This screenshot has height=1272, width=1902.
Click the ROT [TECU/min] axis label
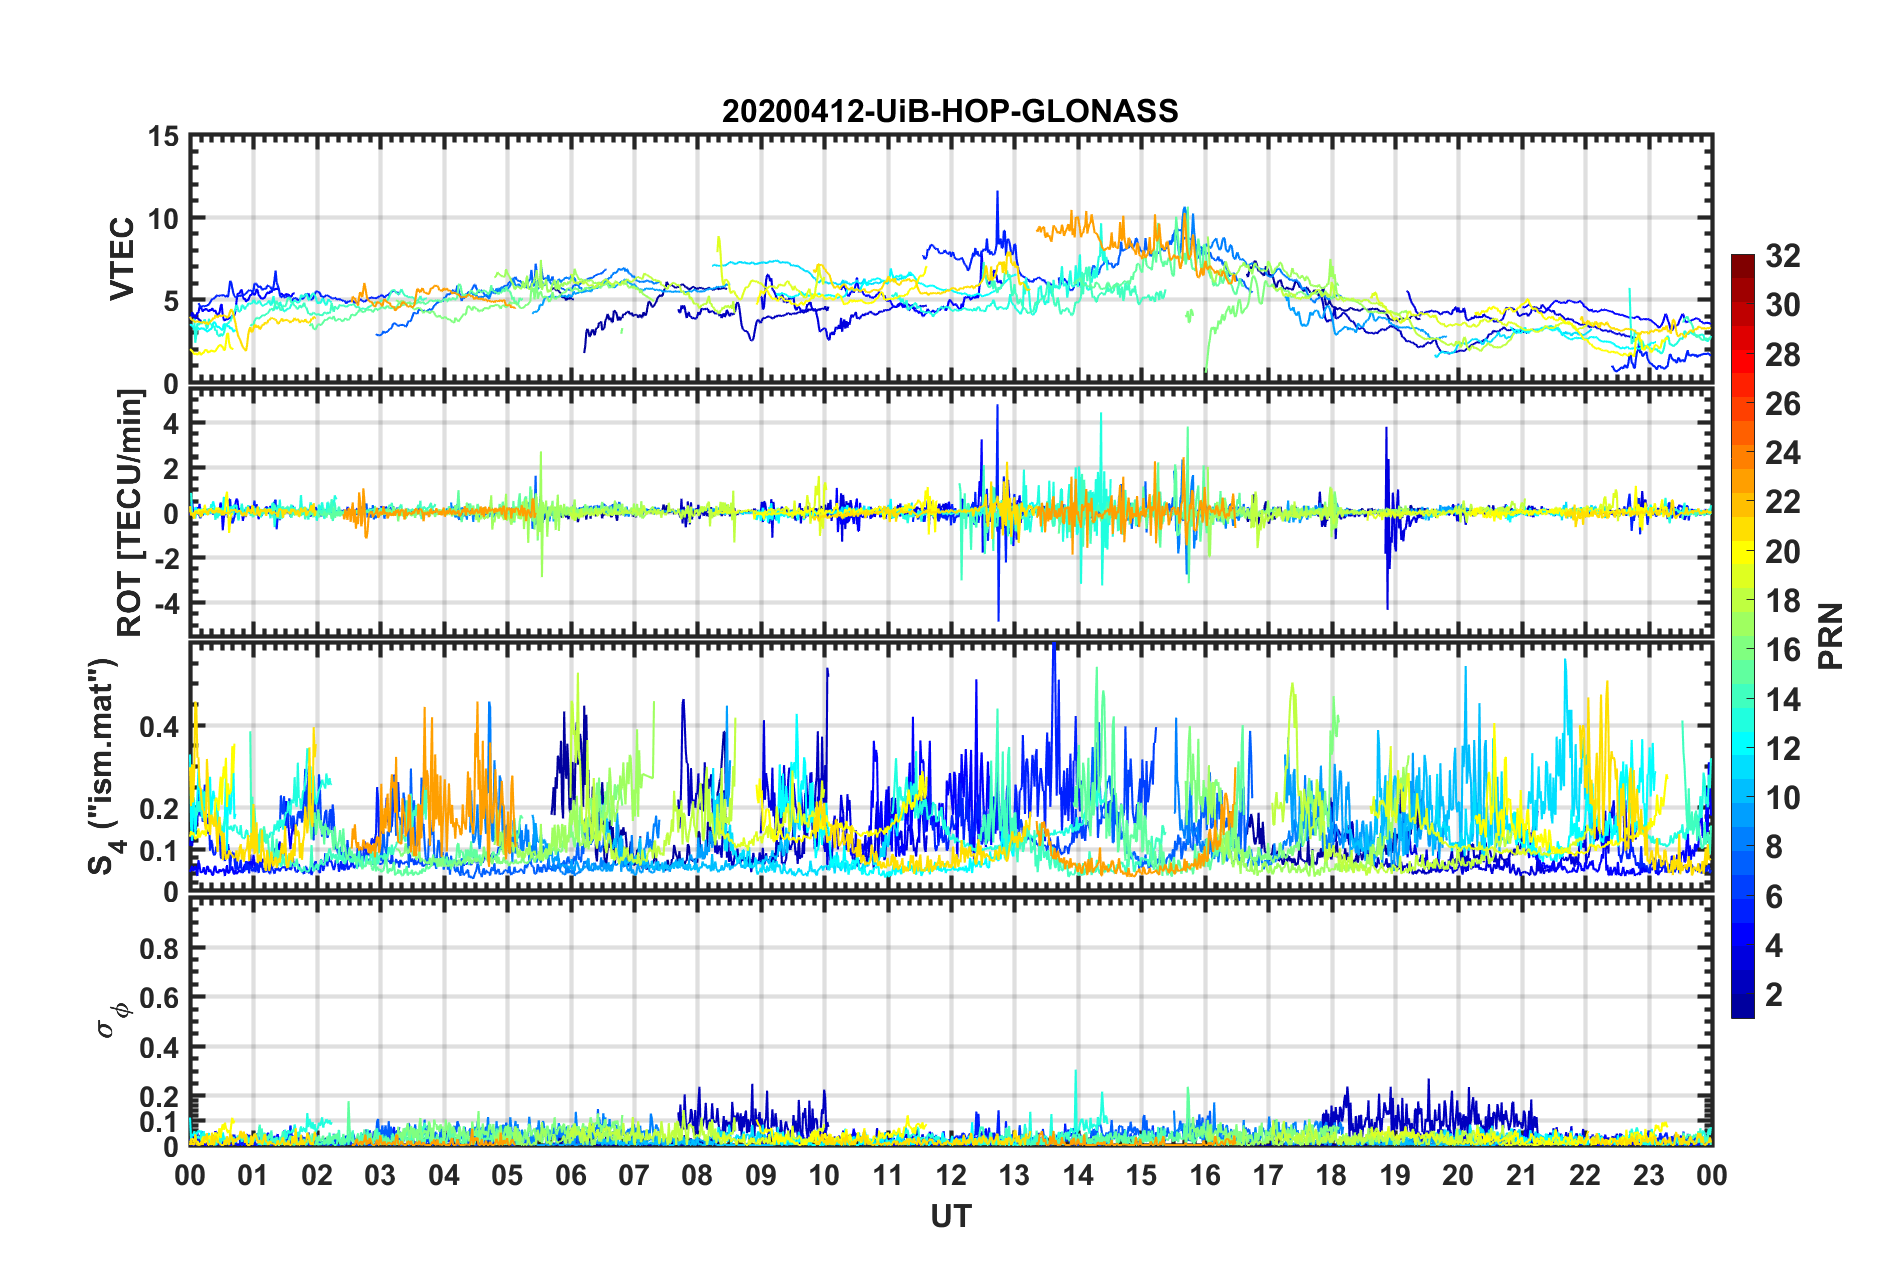click(129, 513)
